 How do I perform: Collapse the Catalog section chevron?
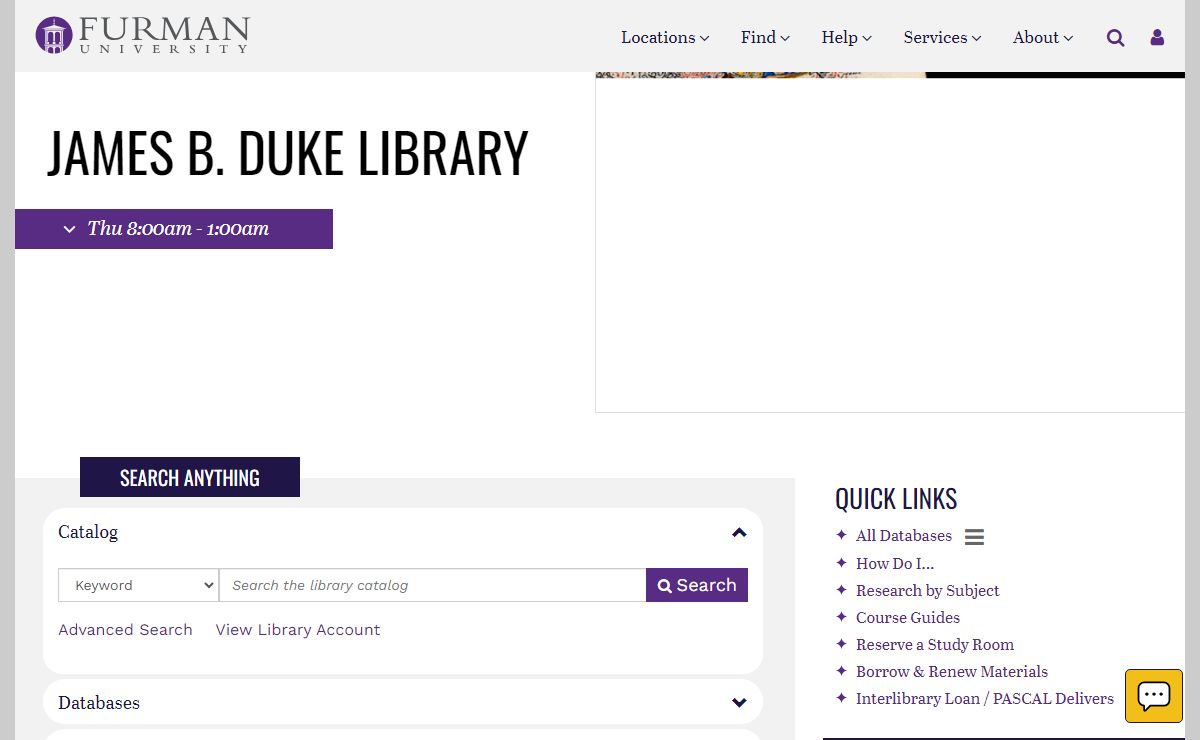[x=739, y=532]
